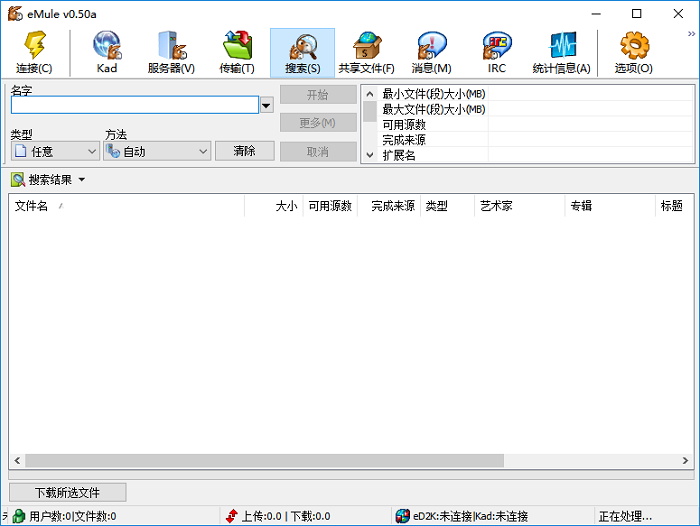700x526 pixels.
Task: Select the 最小文件(段)大小(MB) filter row
Action: pos(537,94)
